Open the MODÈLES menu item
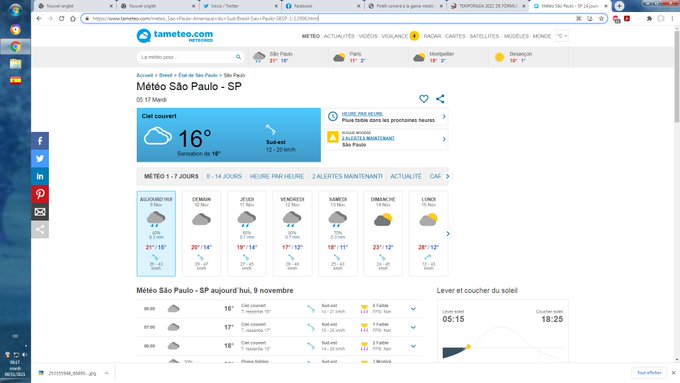This screenshot has height=383, width=680. tap(516, 36)
